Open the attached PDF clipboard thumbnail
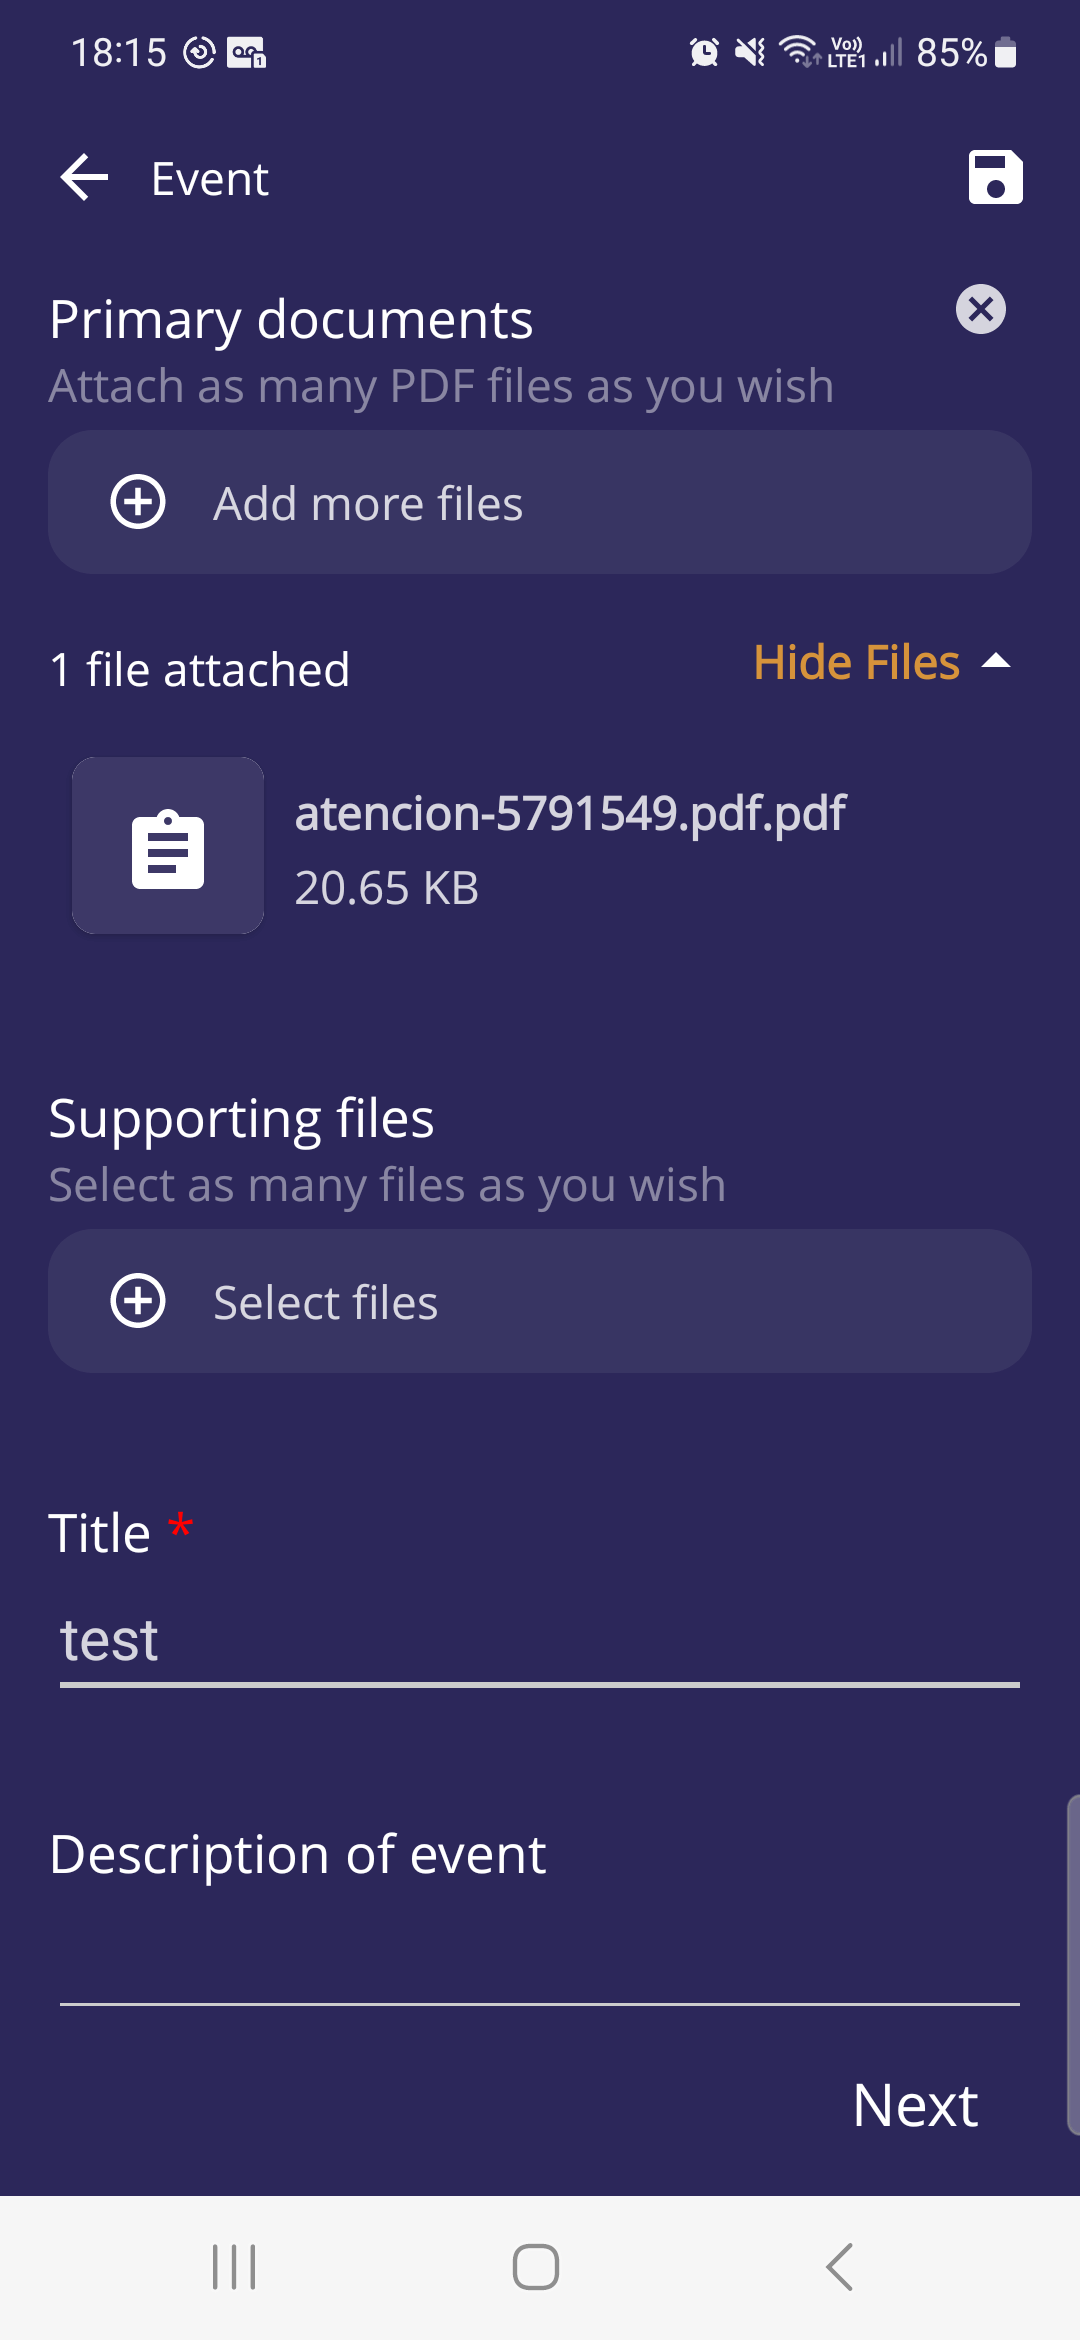The height and width of the screenshot is (2340, 1080). pyautogui.click(x=168, y=846)
